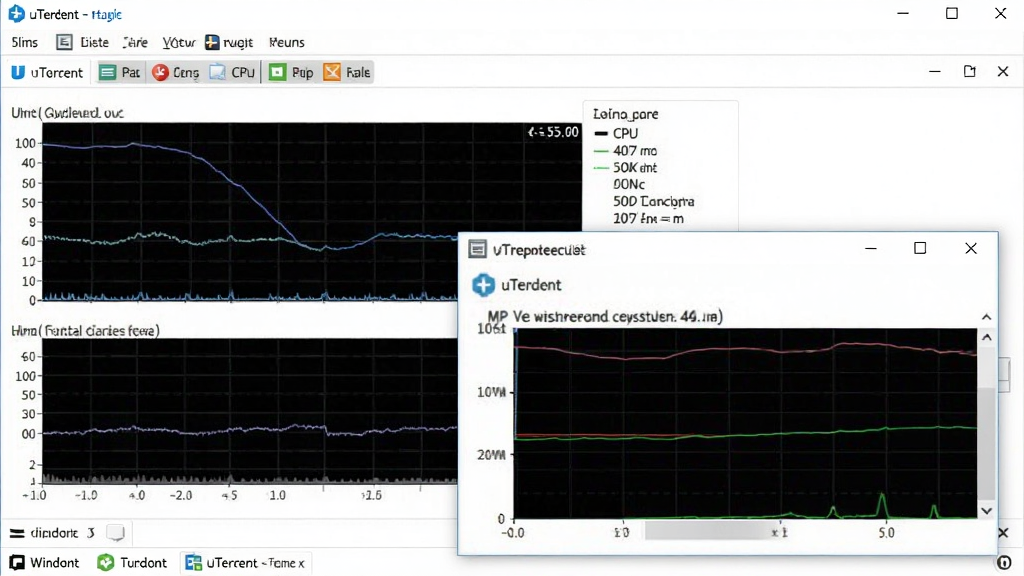
Task: Click the popup graph horizontal range slider
Action: pos(709,531)
